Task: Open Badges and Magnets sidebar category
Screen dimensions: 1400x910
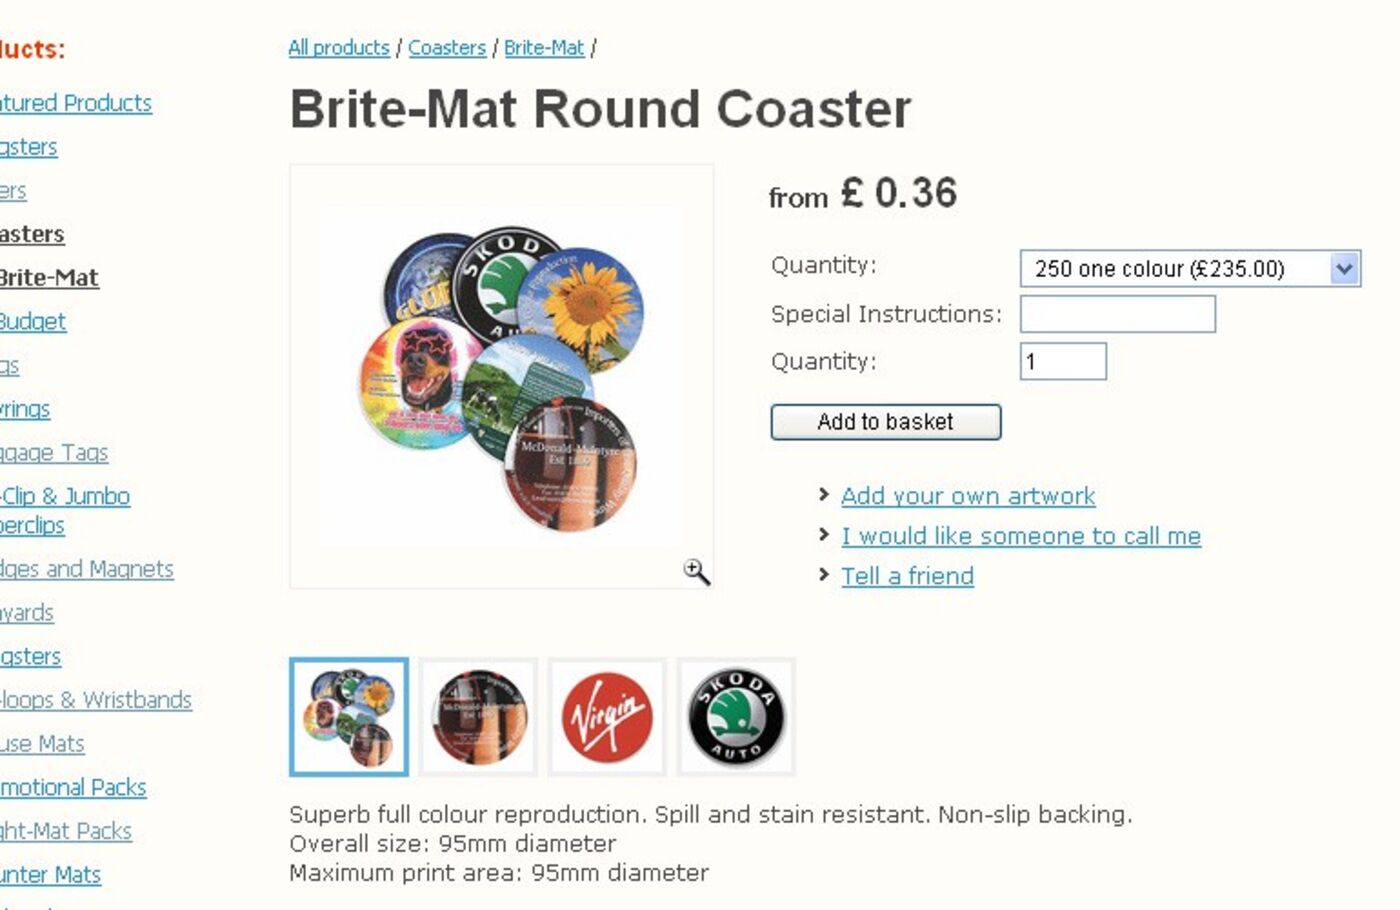Action: [x=87, y=569]
